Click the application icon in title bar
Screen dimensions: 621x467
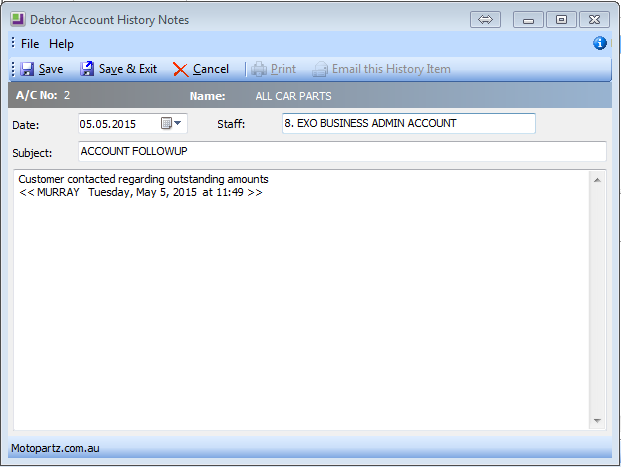click(x=18, y=19)
